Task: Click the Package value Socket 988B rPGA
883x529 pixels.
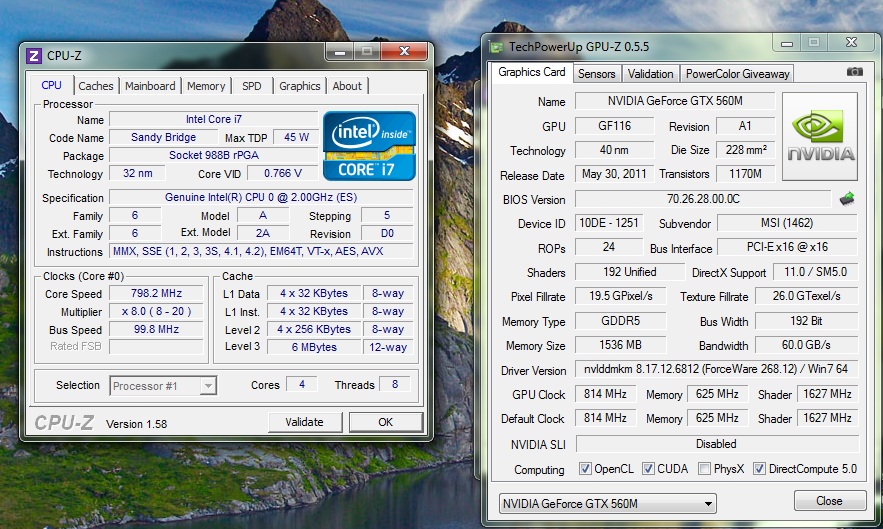Action: pyautogui.click(x=214, y=155)
